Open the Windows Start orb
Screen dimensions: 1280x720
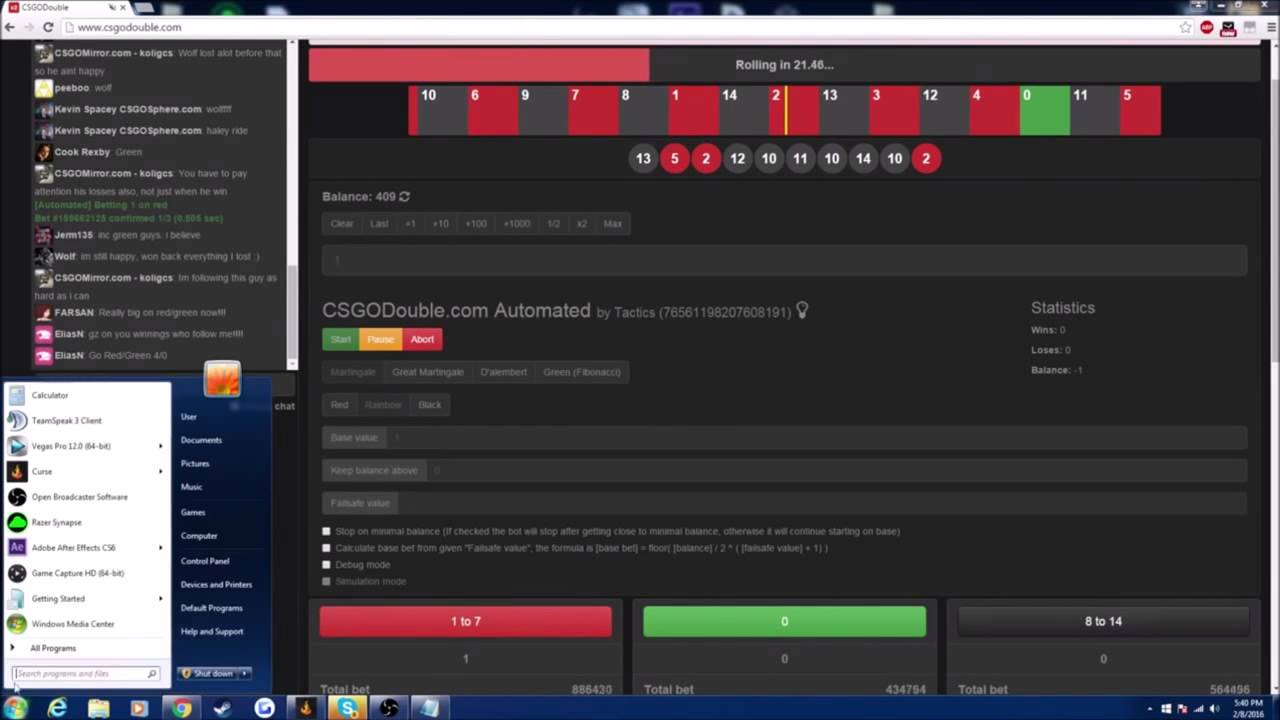pos(16,708)
